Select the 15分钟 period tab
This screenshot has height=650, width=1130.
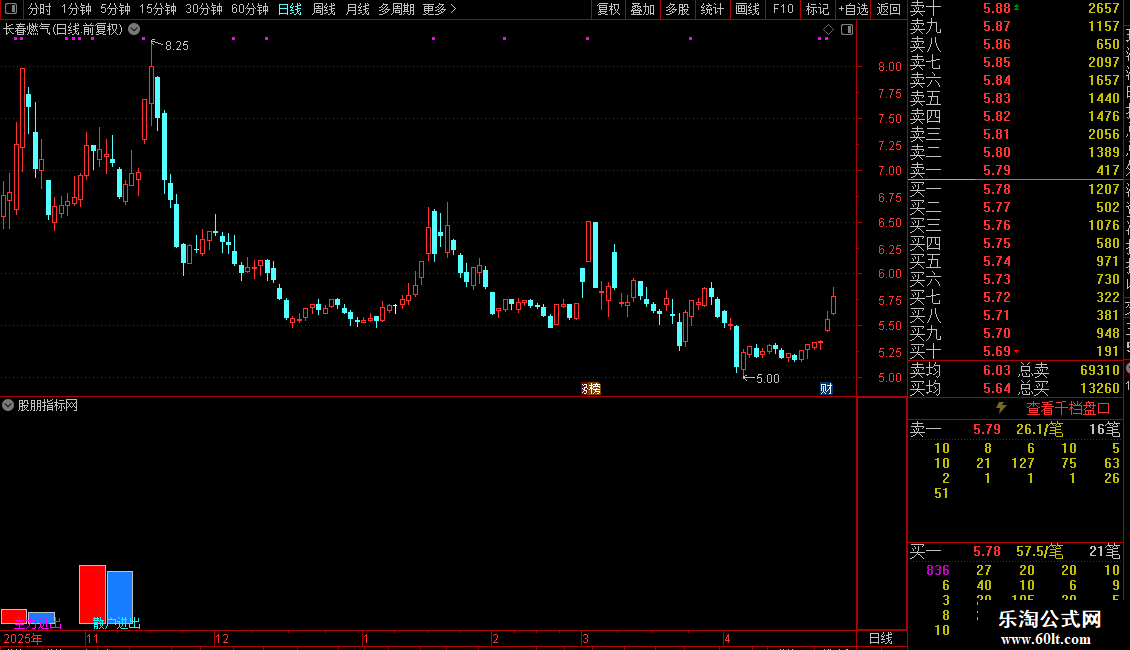(x=158, y=9)
